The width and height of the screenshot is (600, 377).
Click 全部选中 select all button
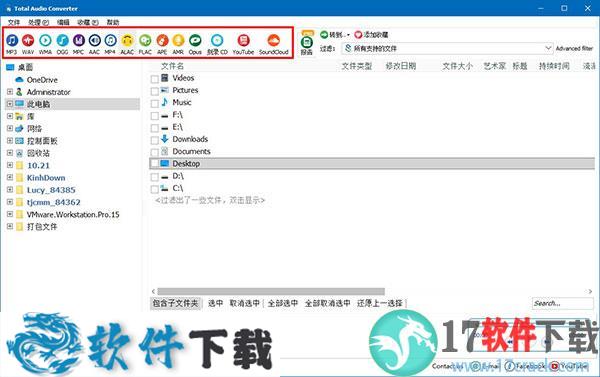282,304
